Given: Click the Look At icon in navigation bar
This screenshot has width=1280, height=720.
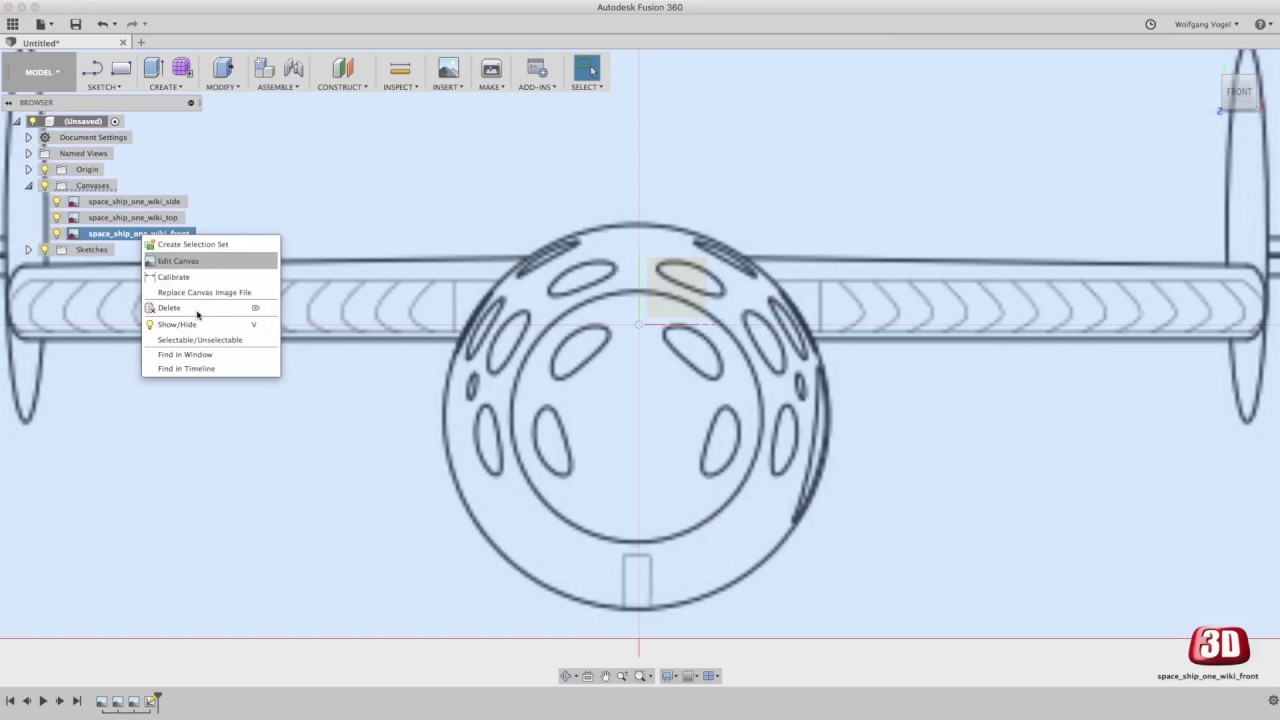Looking at the screenshot, I should (x=587, y=676).
